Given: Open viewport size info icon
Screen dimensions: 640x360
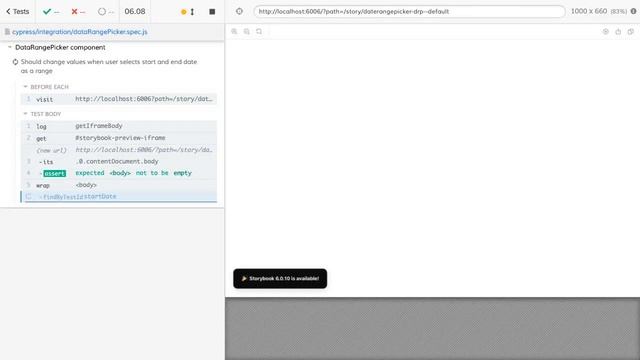Looking at the screenshot, I should [633, 11].
